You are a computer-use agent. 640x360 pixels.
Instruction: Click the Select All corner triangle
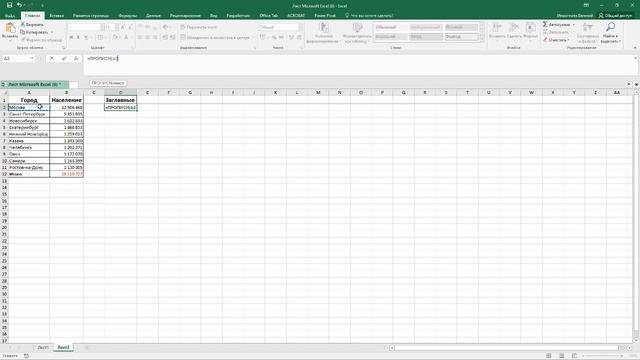tap(4, 93)
